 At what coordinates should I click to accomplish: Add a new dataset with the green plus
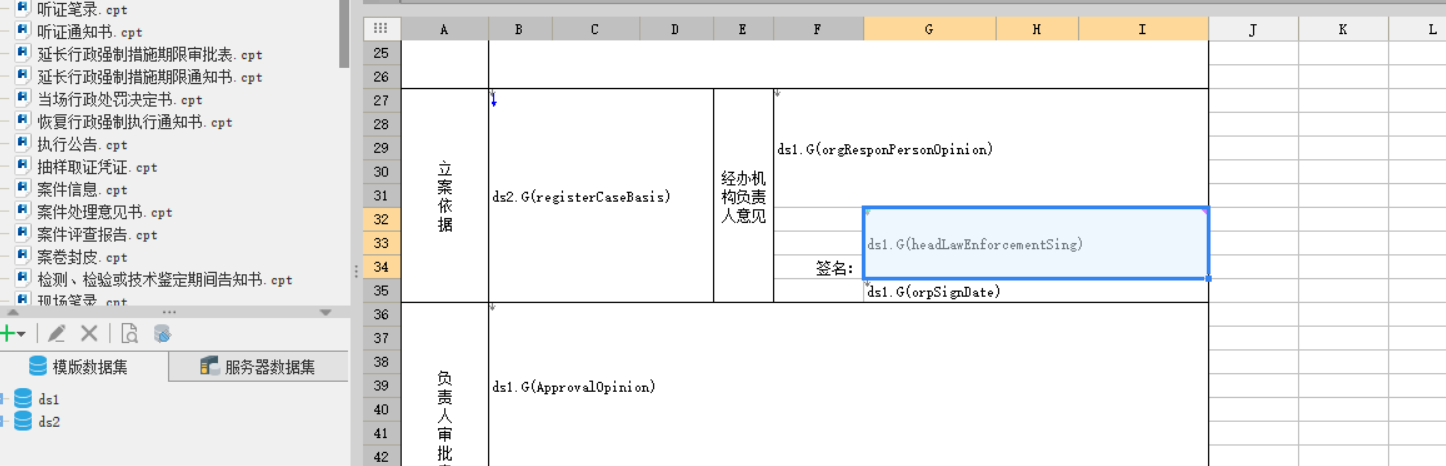9,333
